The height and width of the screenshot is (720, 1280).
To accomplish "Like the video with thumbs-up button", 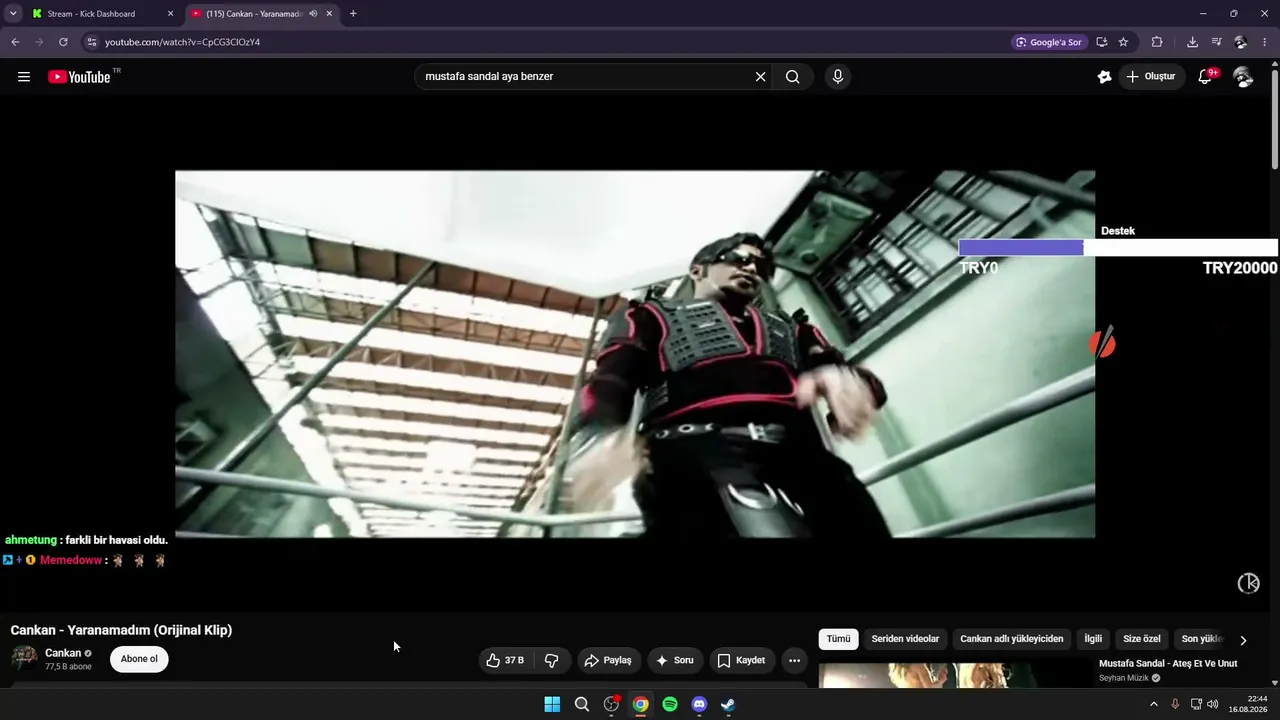I will (505, 660).
